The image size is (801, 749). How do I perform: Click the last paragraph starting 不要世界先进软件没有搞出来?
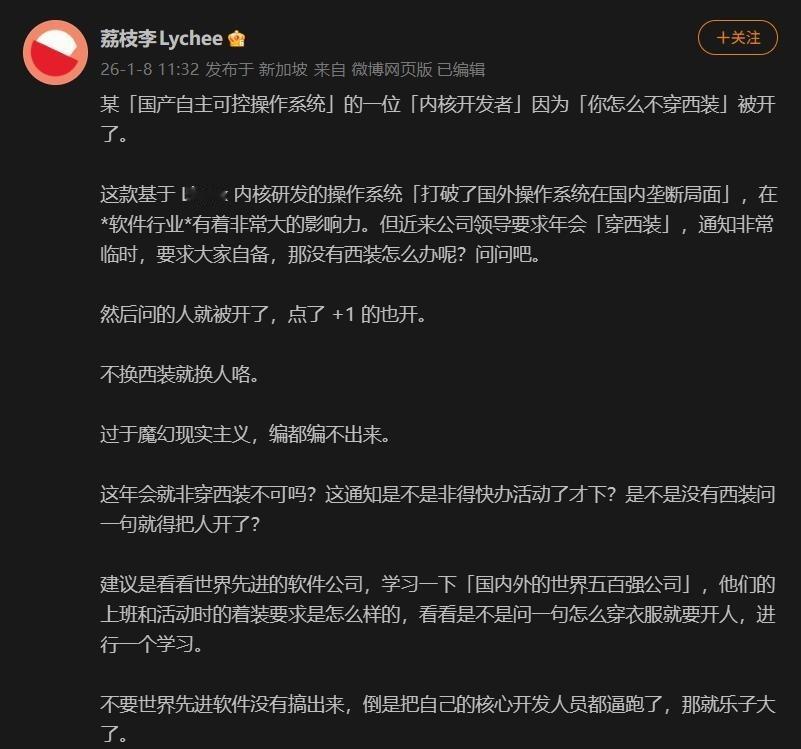tap(438, 719)
